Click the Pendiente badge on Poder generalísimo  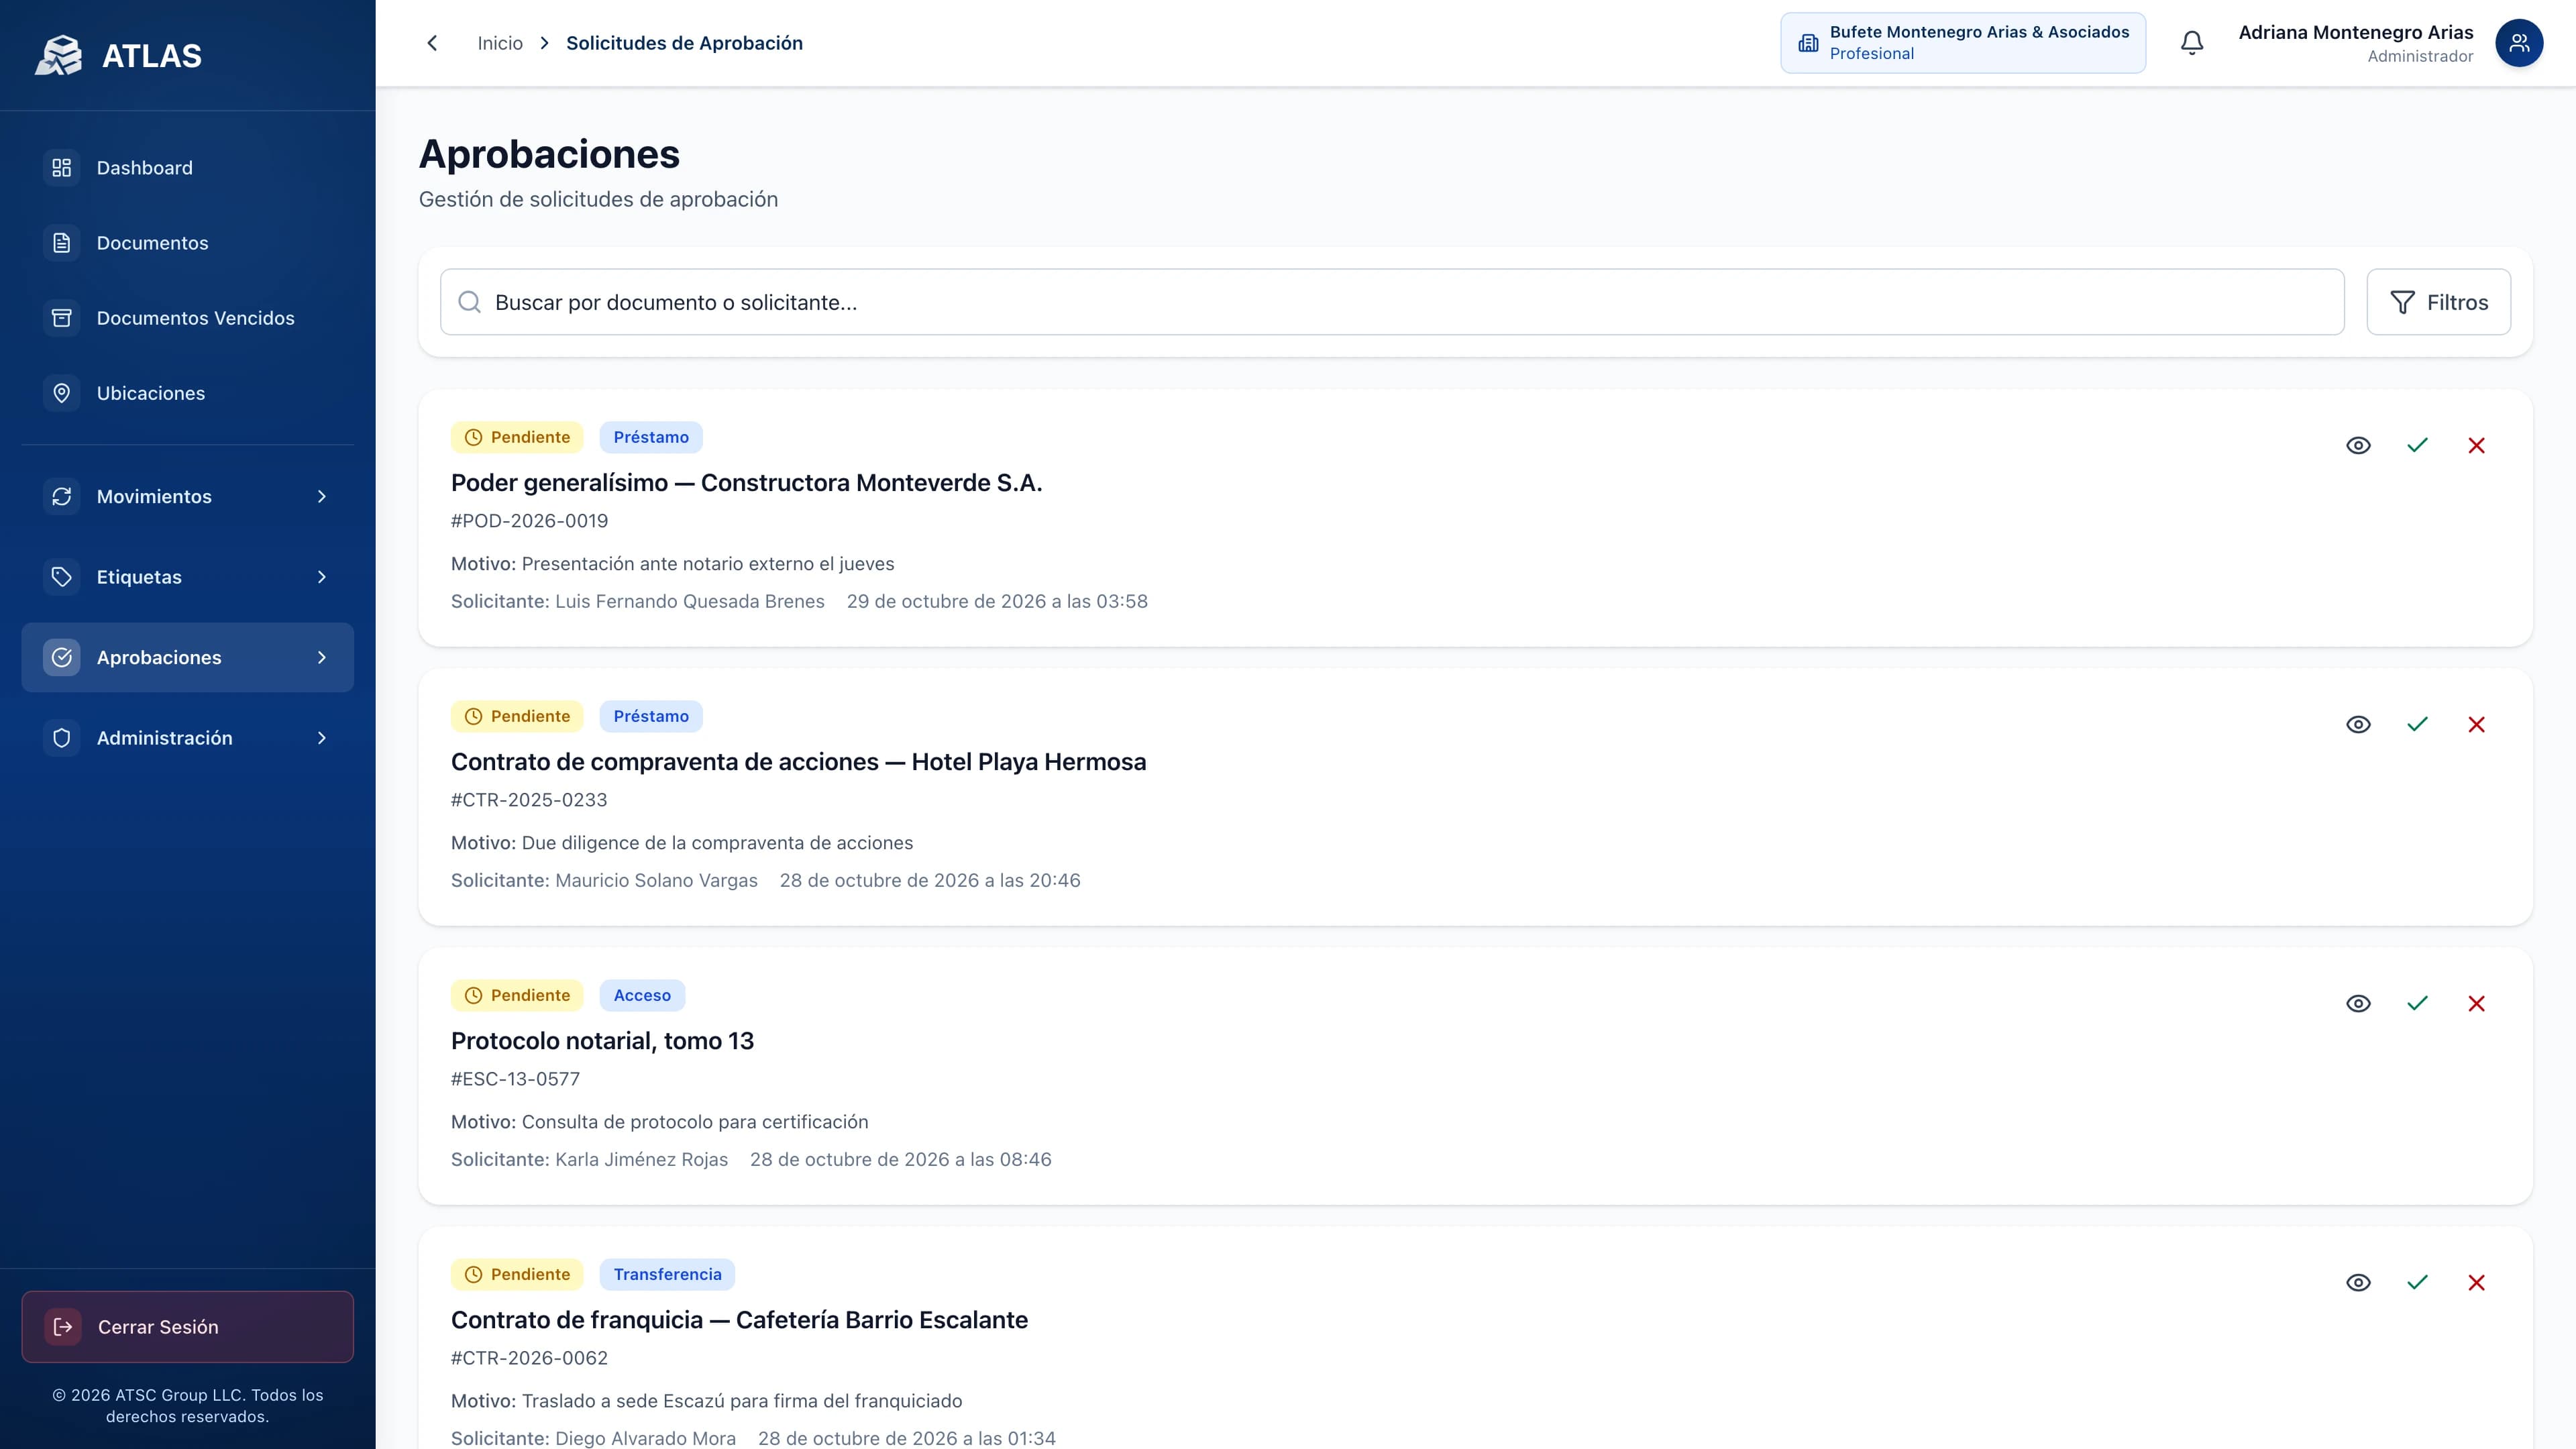click(517, 437)
